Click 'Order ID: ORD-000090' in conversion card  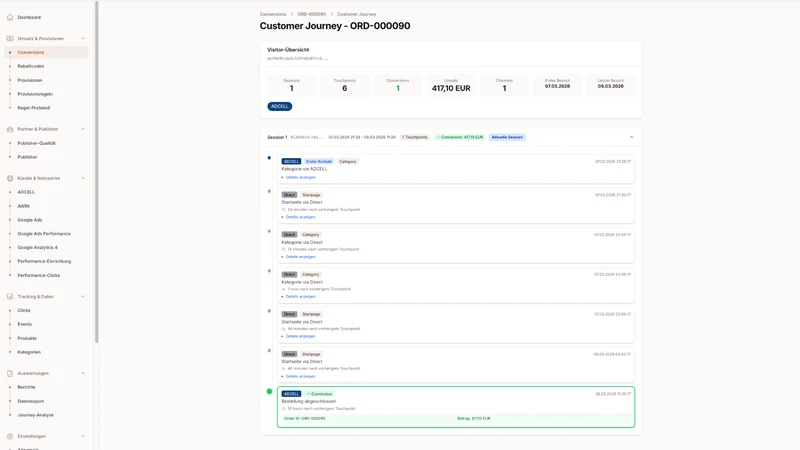click(305, 418)
